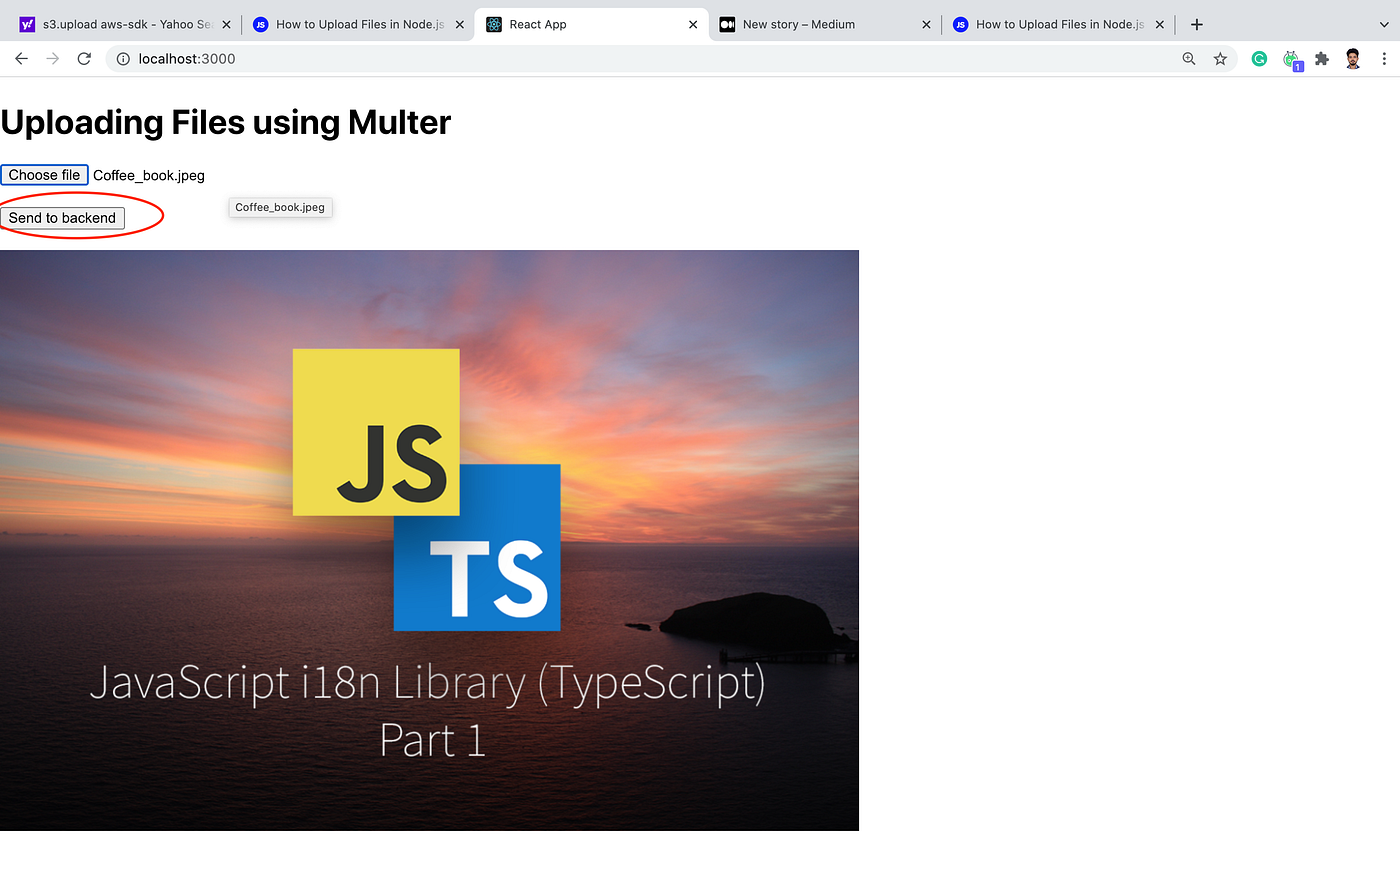Switch to New story – Medium tab

click(825, 24)
